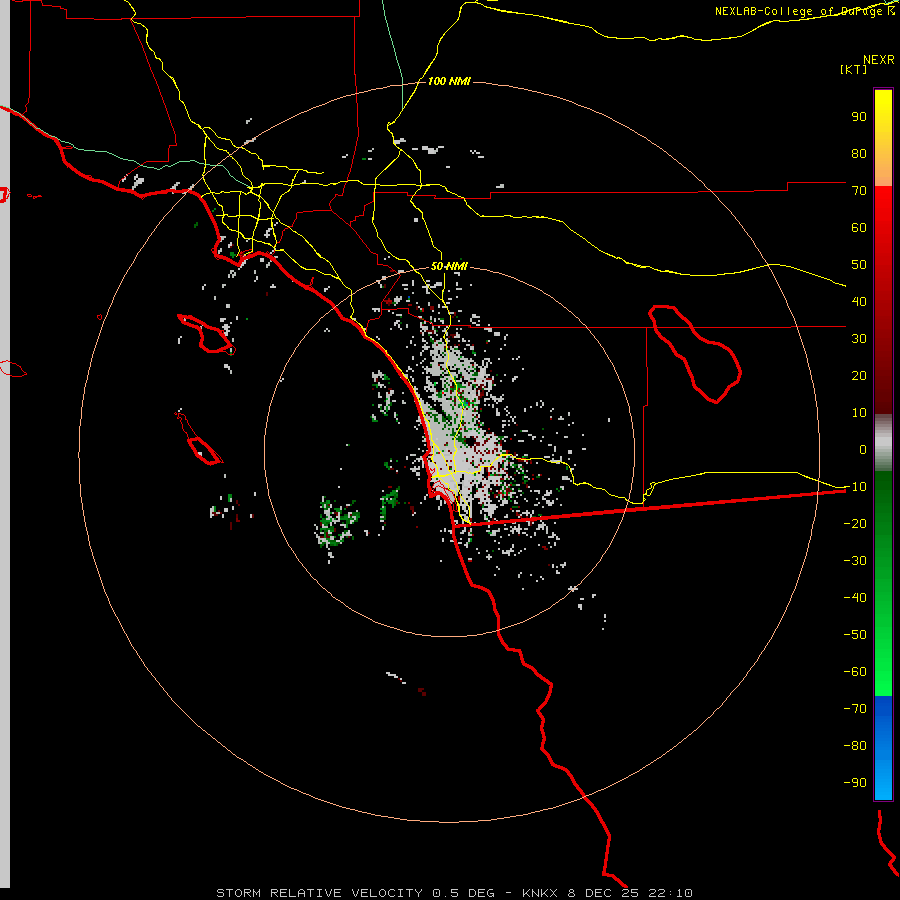This screenshot has width=900, height=900.
Task: Click the positive 40 scale value
Action: pos(859,301)
